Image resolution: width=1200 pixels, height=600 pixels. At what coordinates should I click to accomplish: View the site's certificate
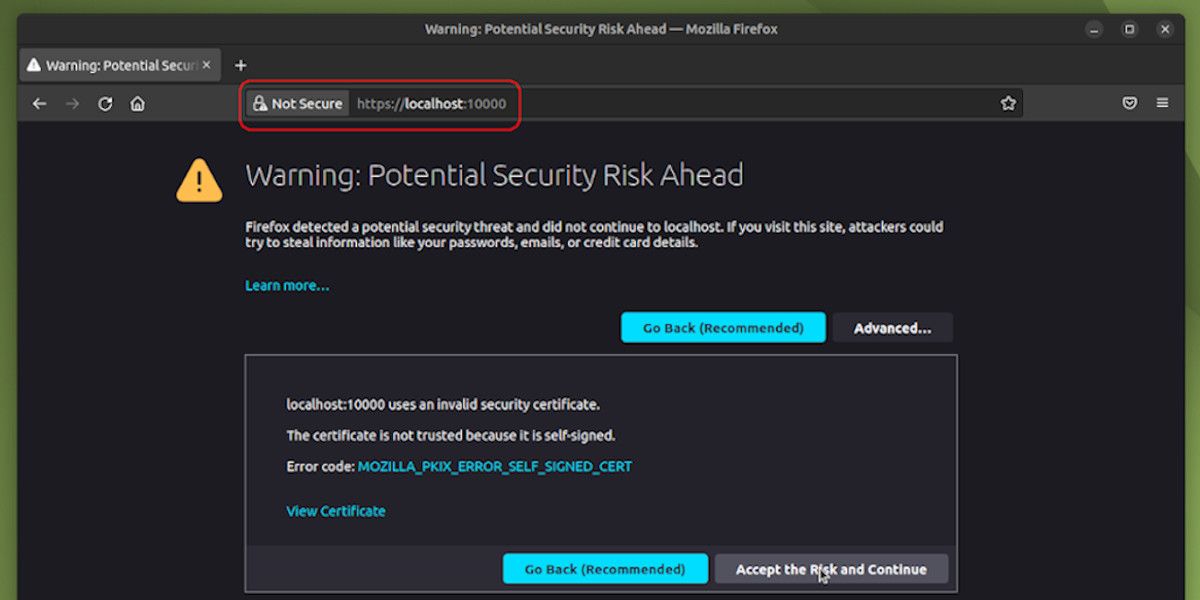point(336,511)
